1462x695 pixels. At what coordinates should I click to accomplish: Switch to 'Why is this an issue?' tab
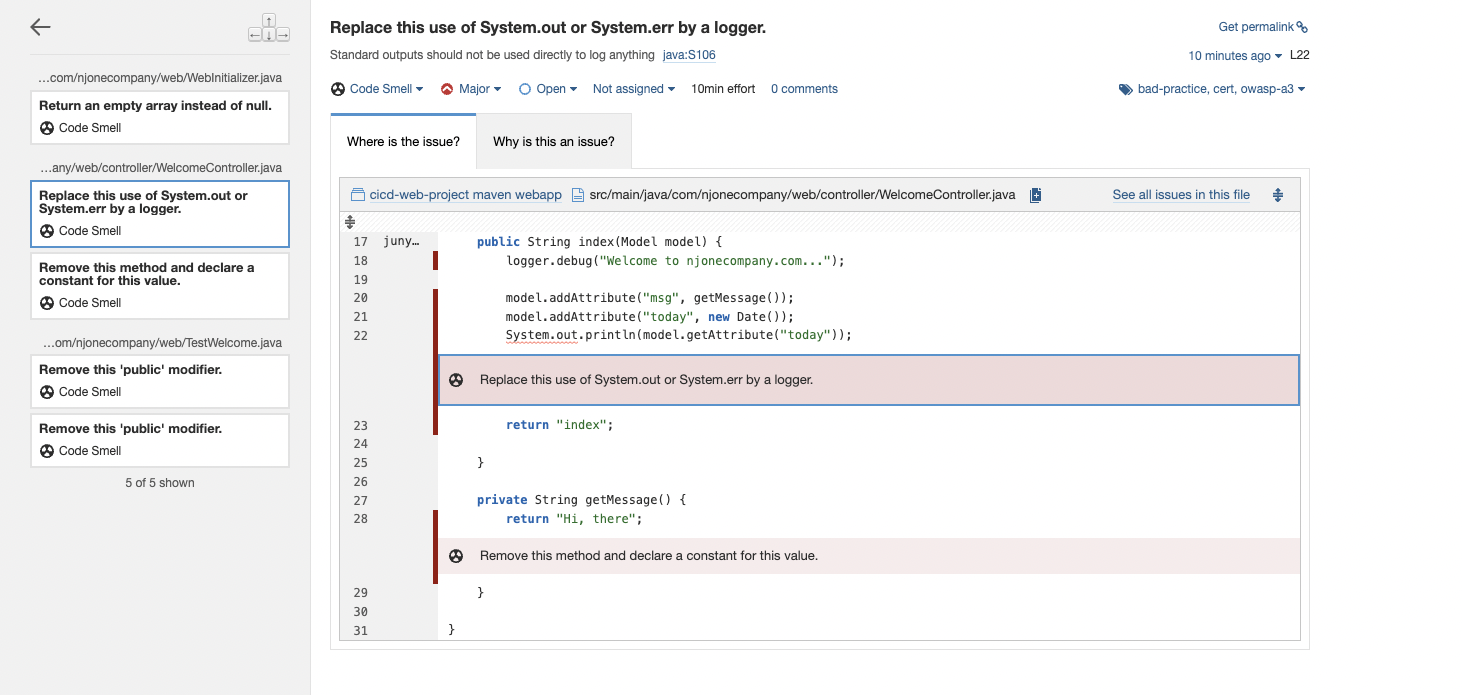(554, 141)
